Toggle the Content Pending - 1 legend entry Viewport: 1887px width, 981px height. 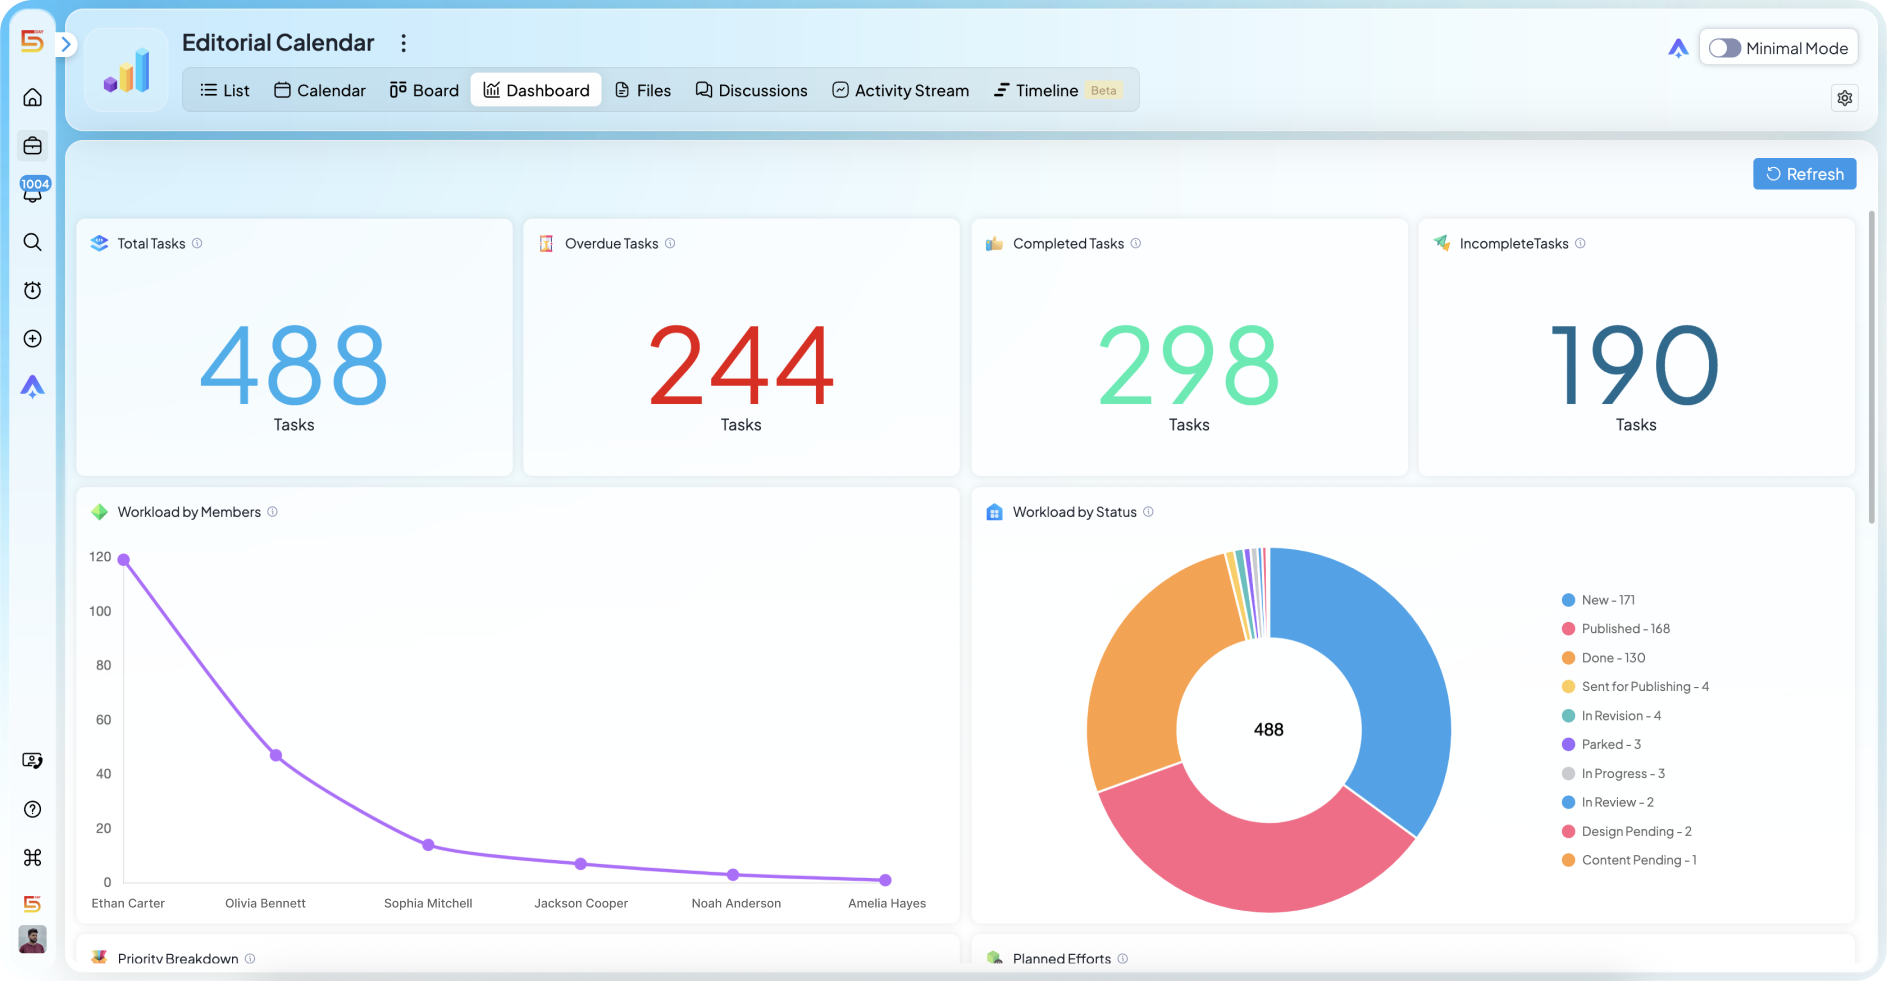click(x=1629, y=860)
